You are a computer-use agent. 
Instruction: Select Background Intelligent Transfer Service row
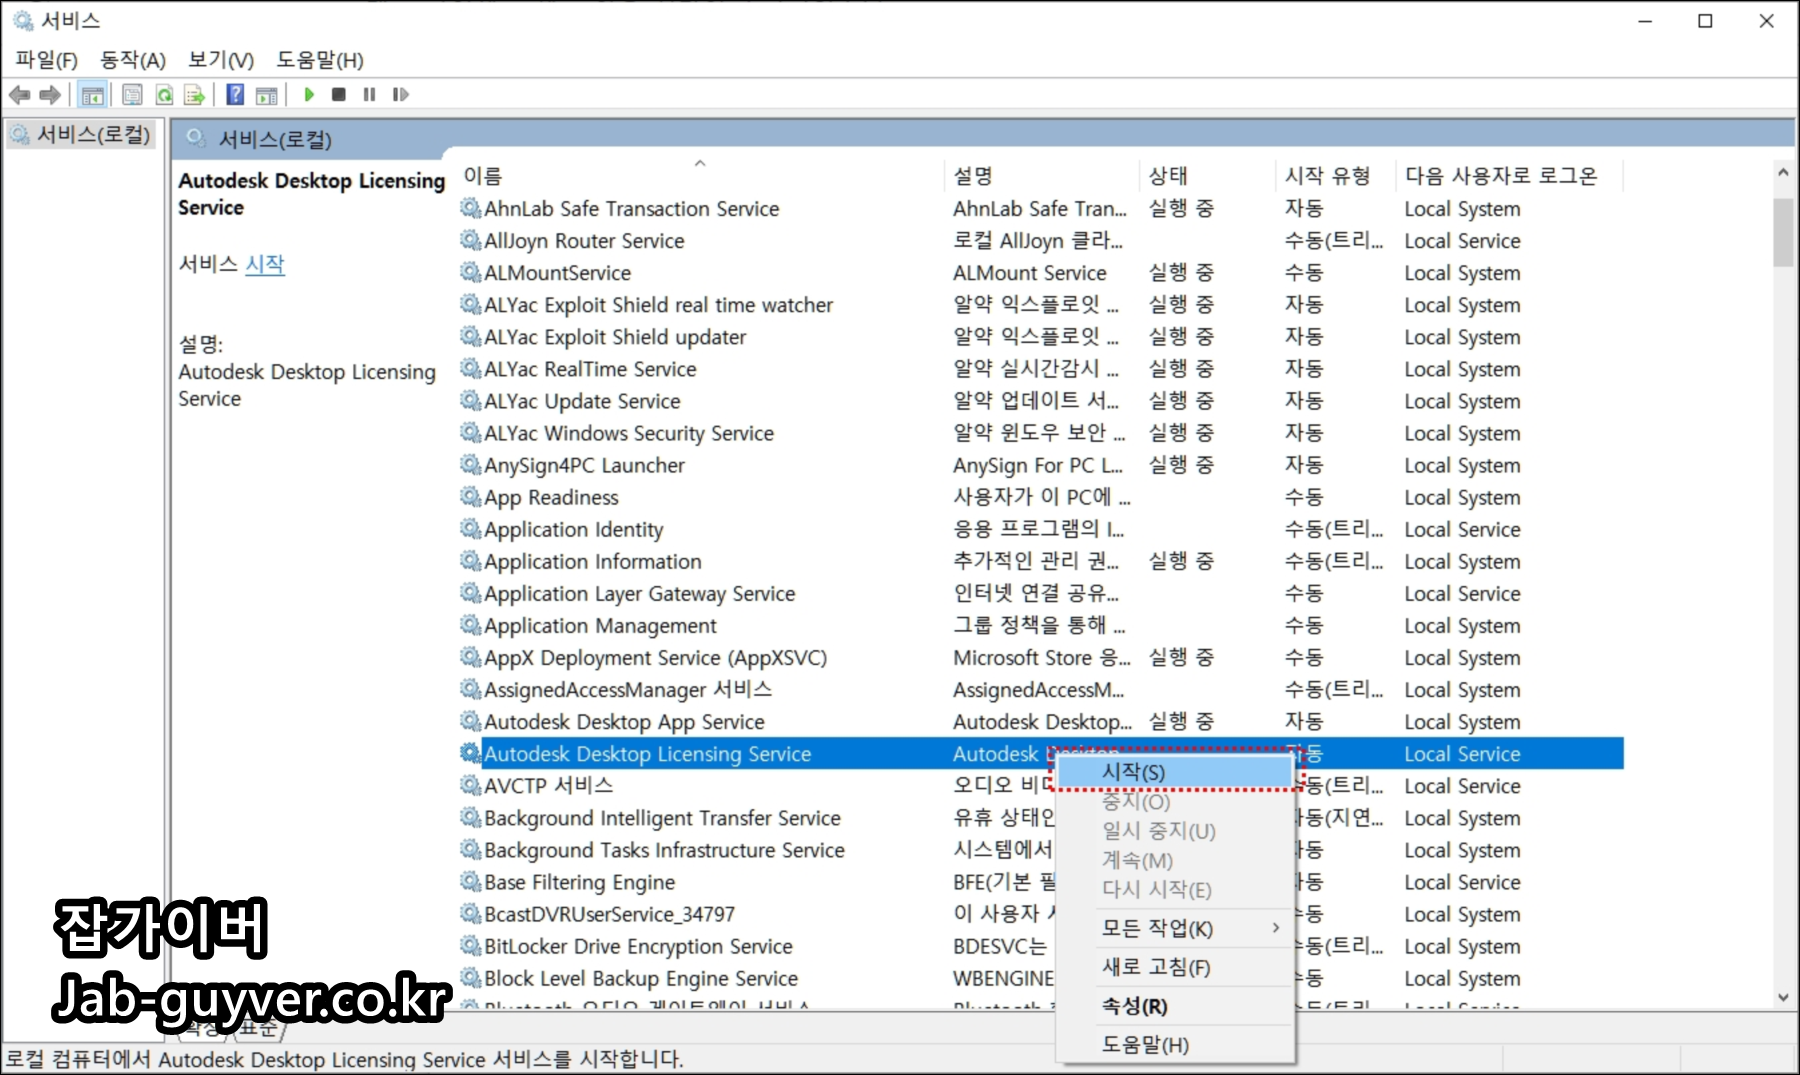point(1041,818)
